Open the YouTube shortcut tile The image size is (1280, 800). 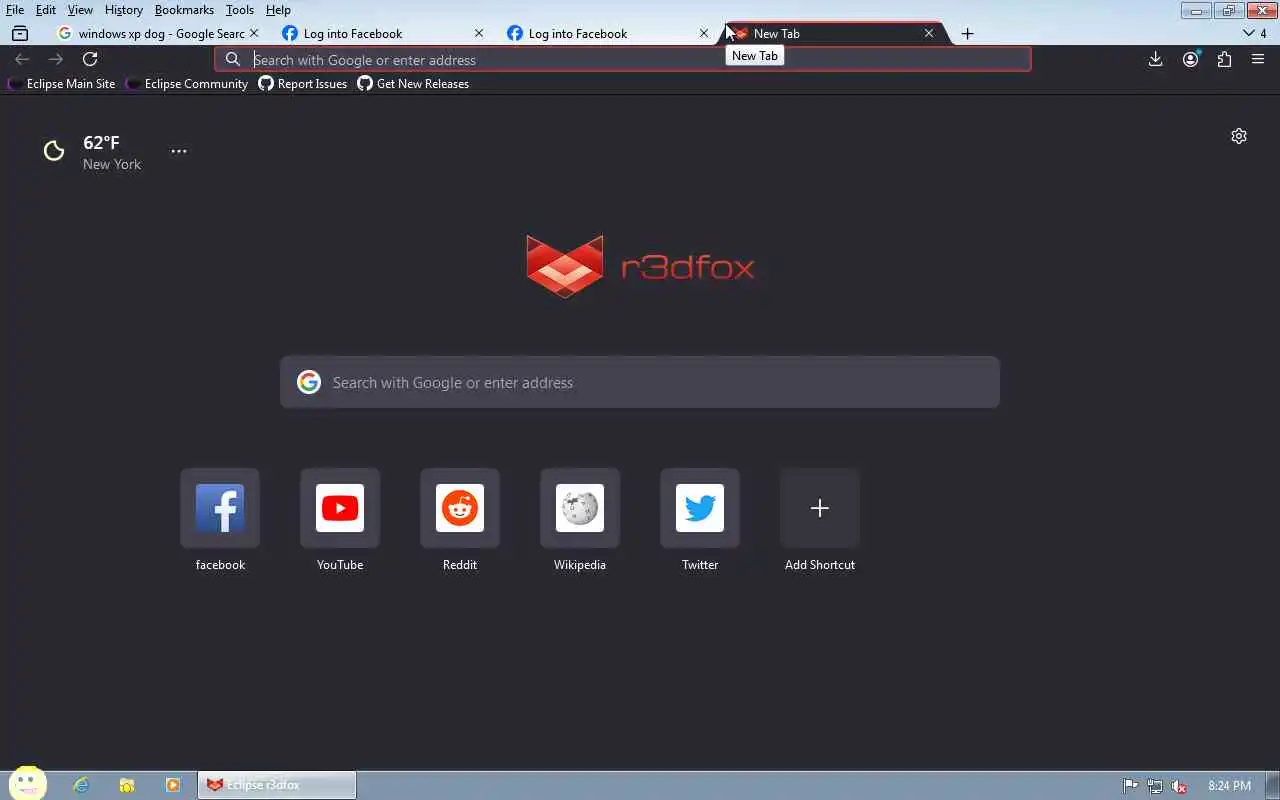340,508
